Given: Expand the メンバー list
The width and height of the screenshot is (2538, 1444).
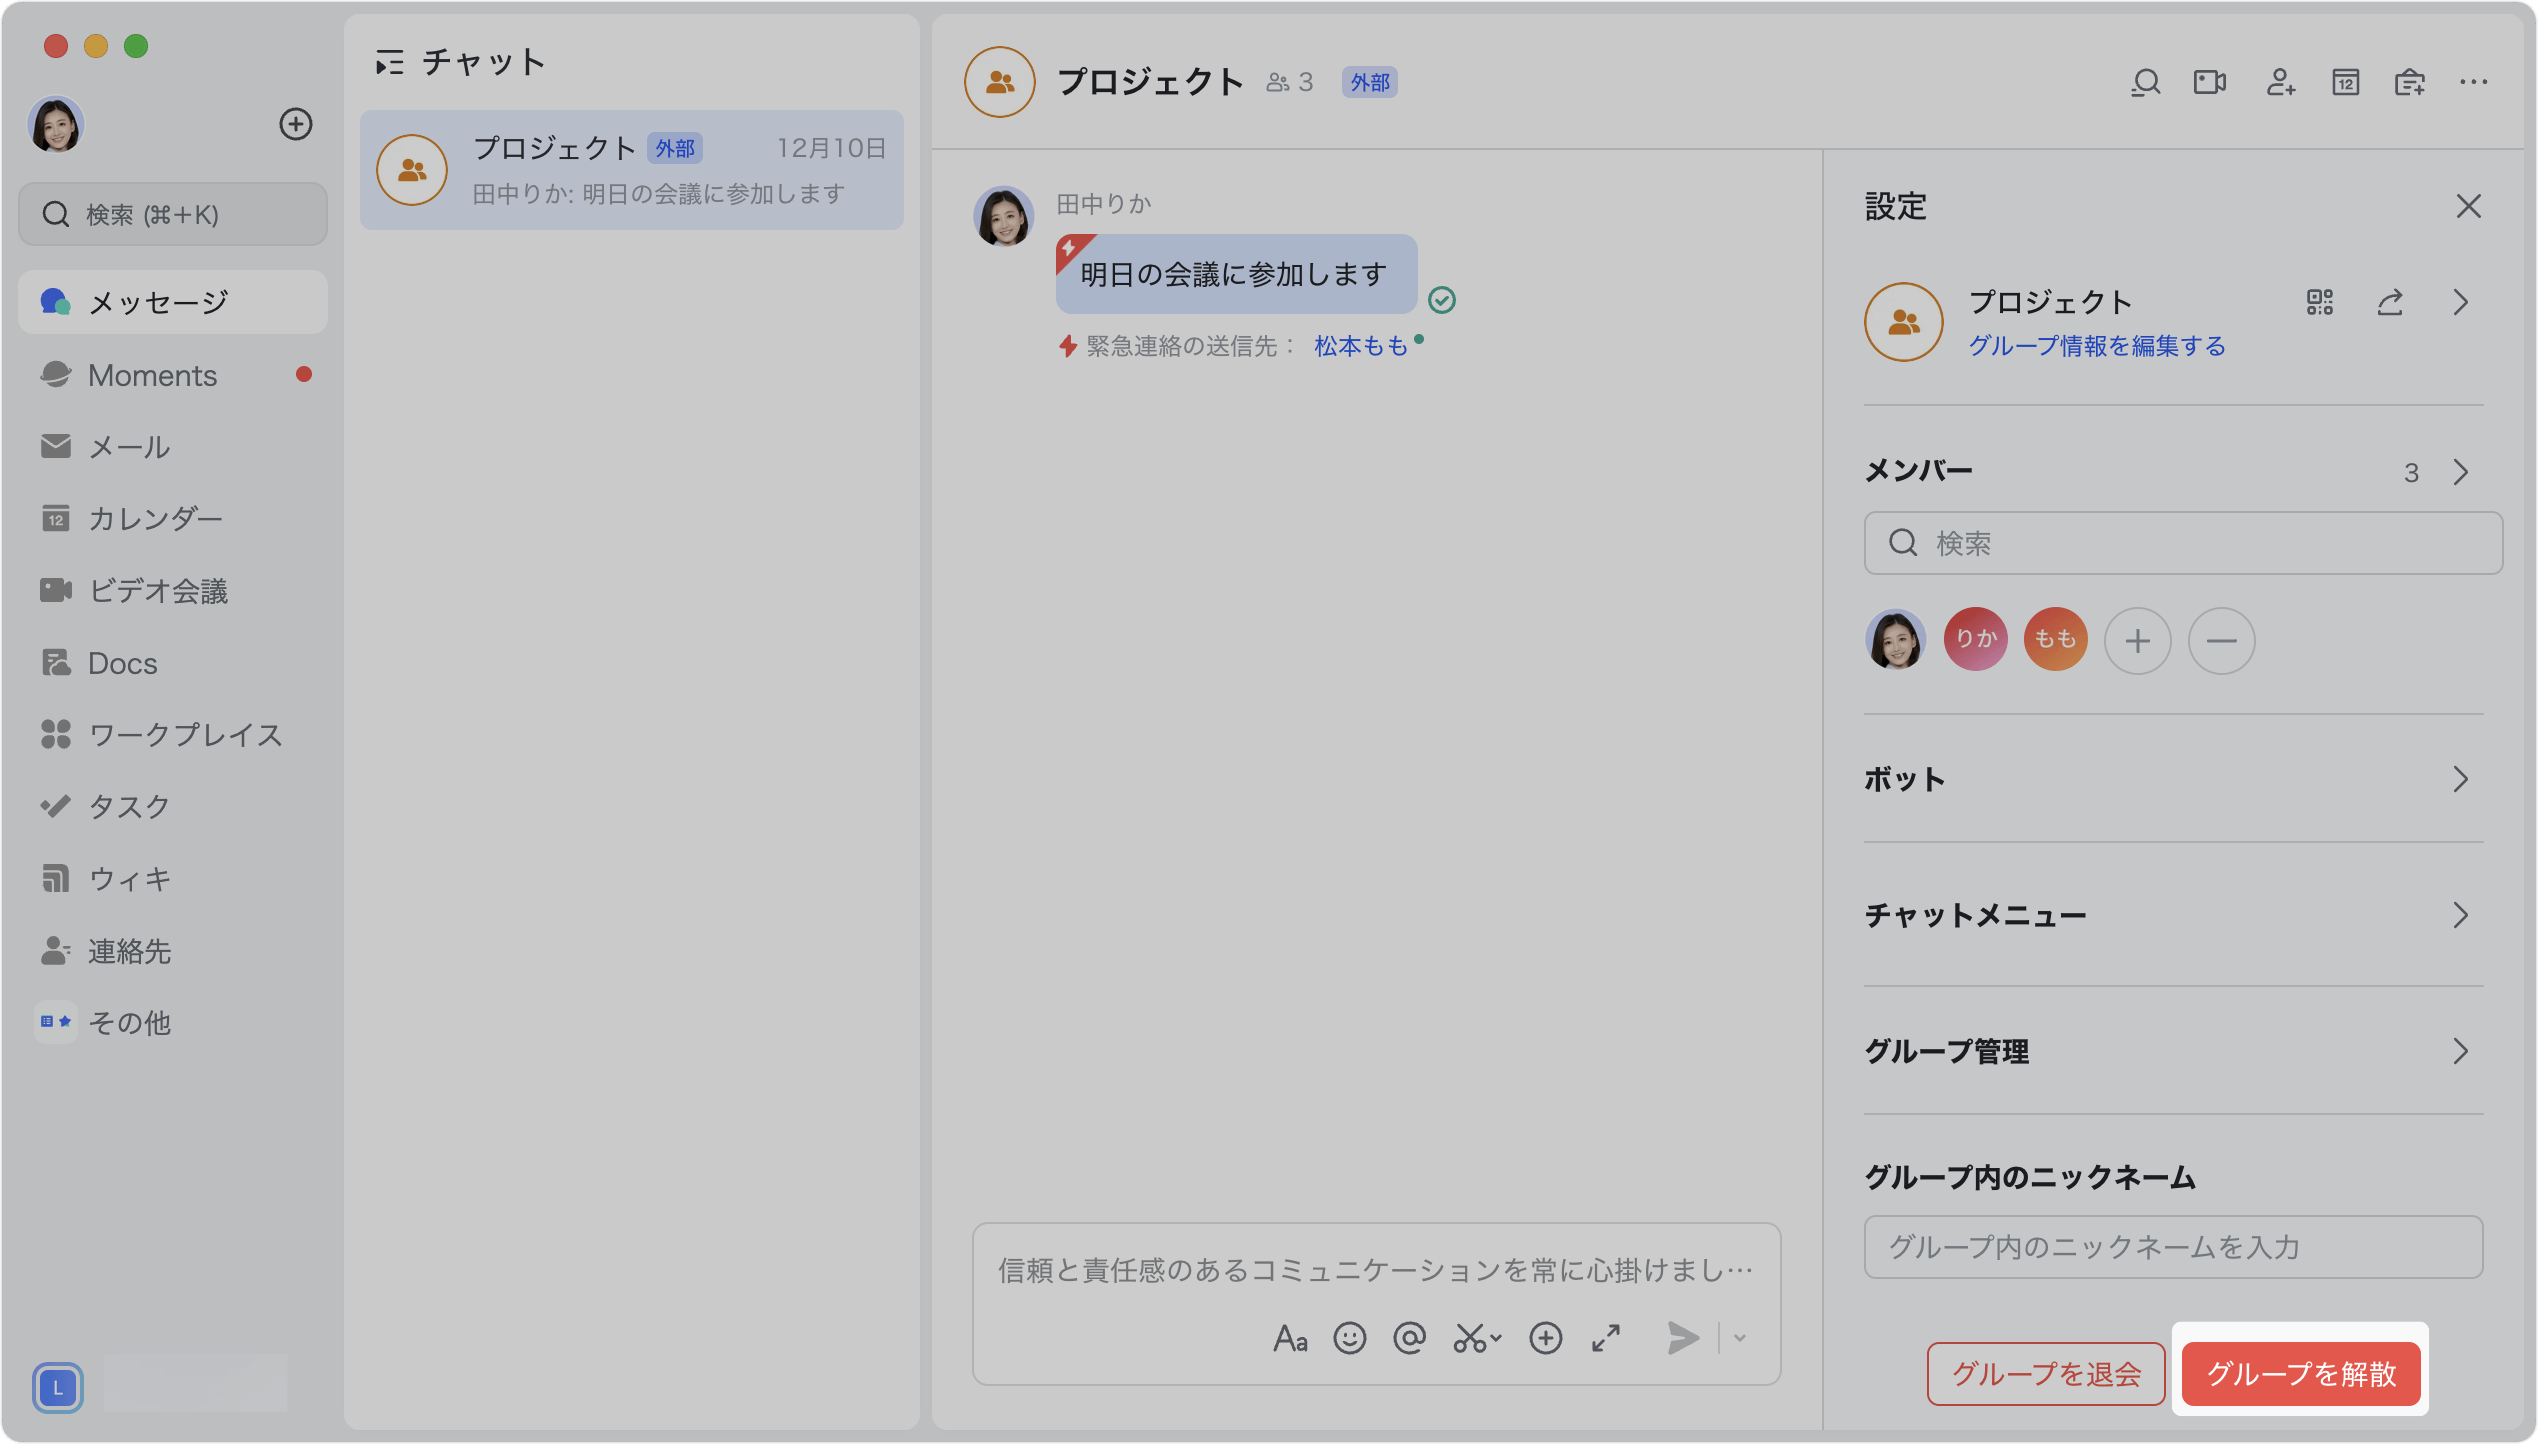Looking at the screenshot, I should point(2460,472).
